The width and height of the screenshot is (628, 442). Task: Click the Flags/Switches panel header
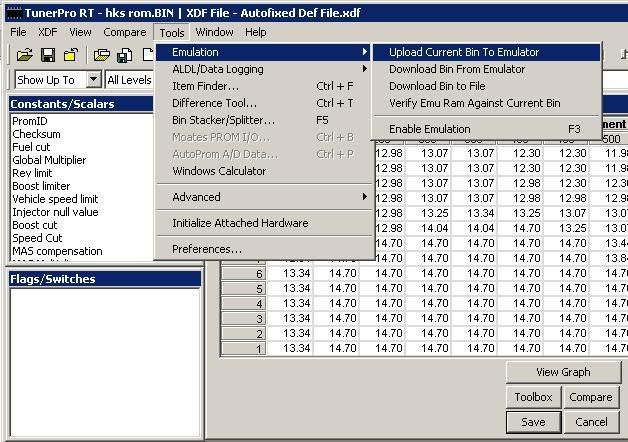[x=105, y=279]
